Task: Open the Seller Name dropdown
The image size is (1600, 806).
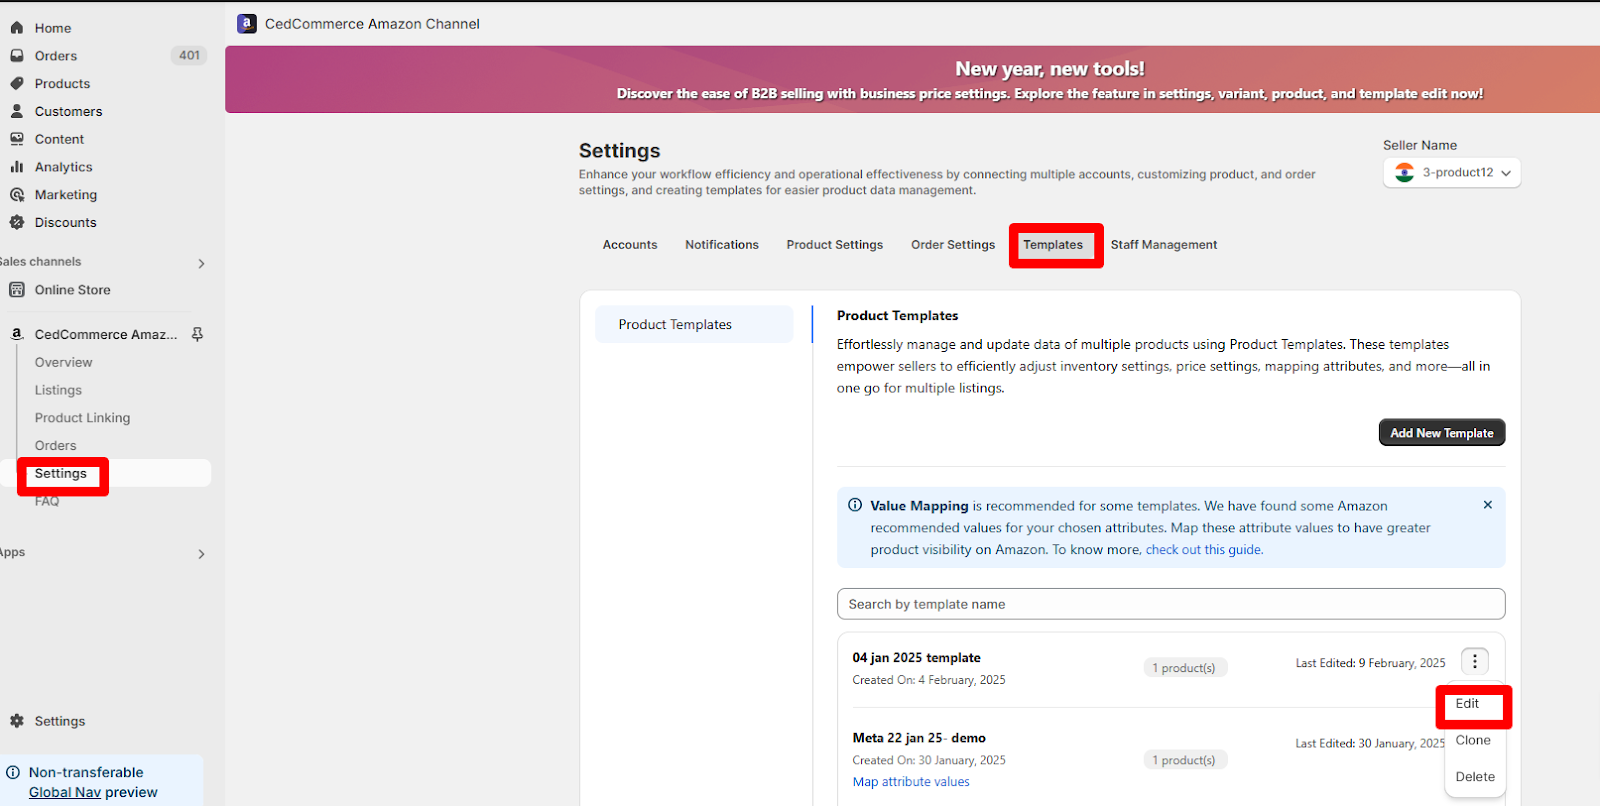Action: [x=1451, y=172]
